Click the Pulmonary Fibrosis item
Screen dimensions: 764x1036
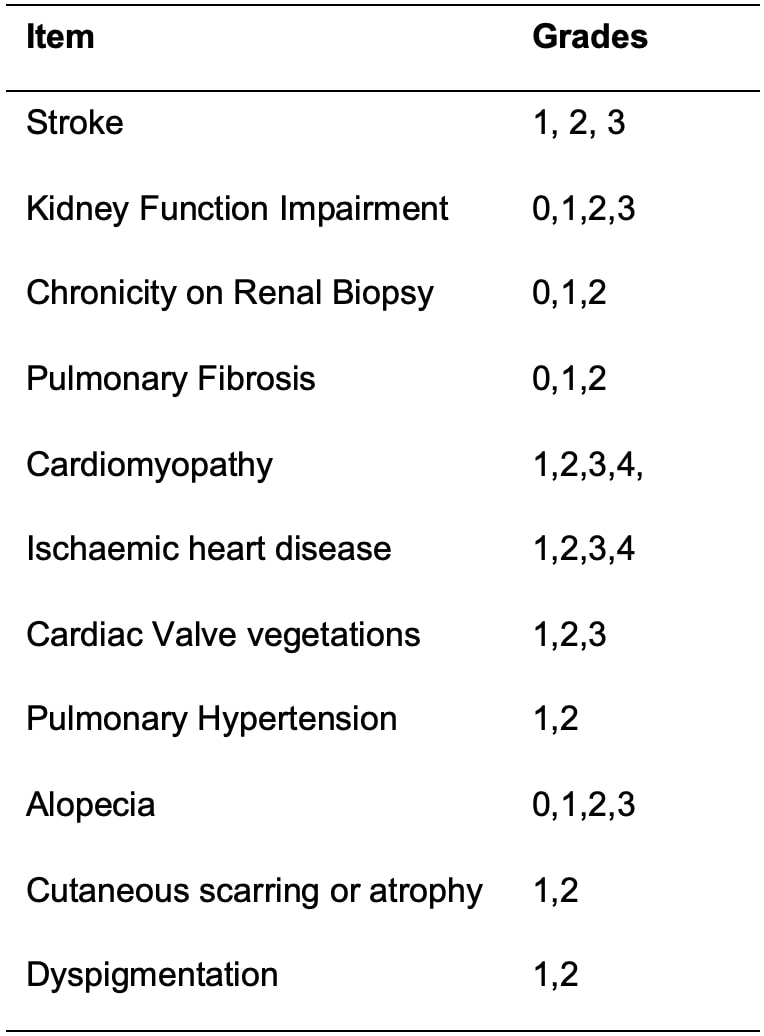point(170,379)
